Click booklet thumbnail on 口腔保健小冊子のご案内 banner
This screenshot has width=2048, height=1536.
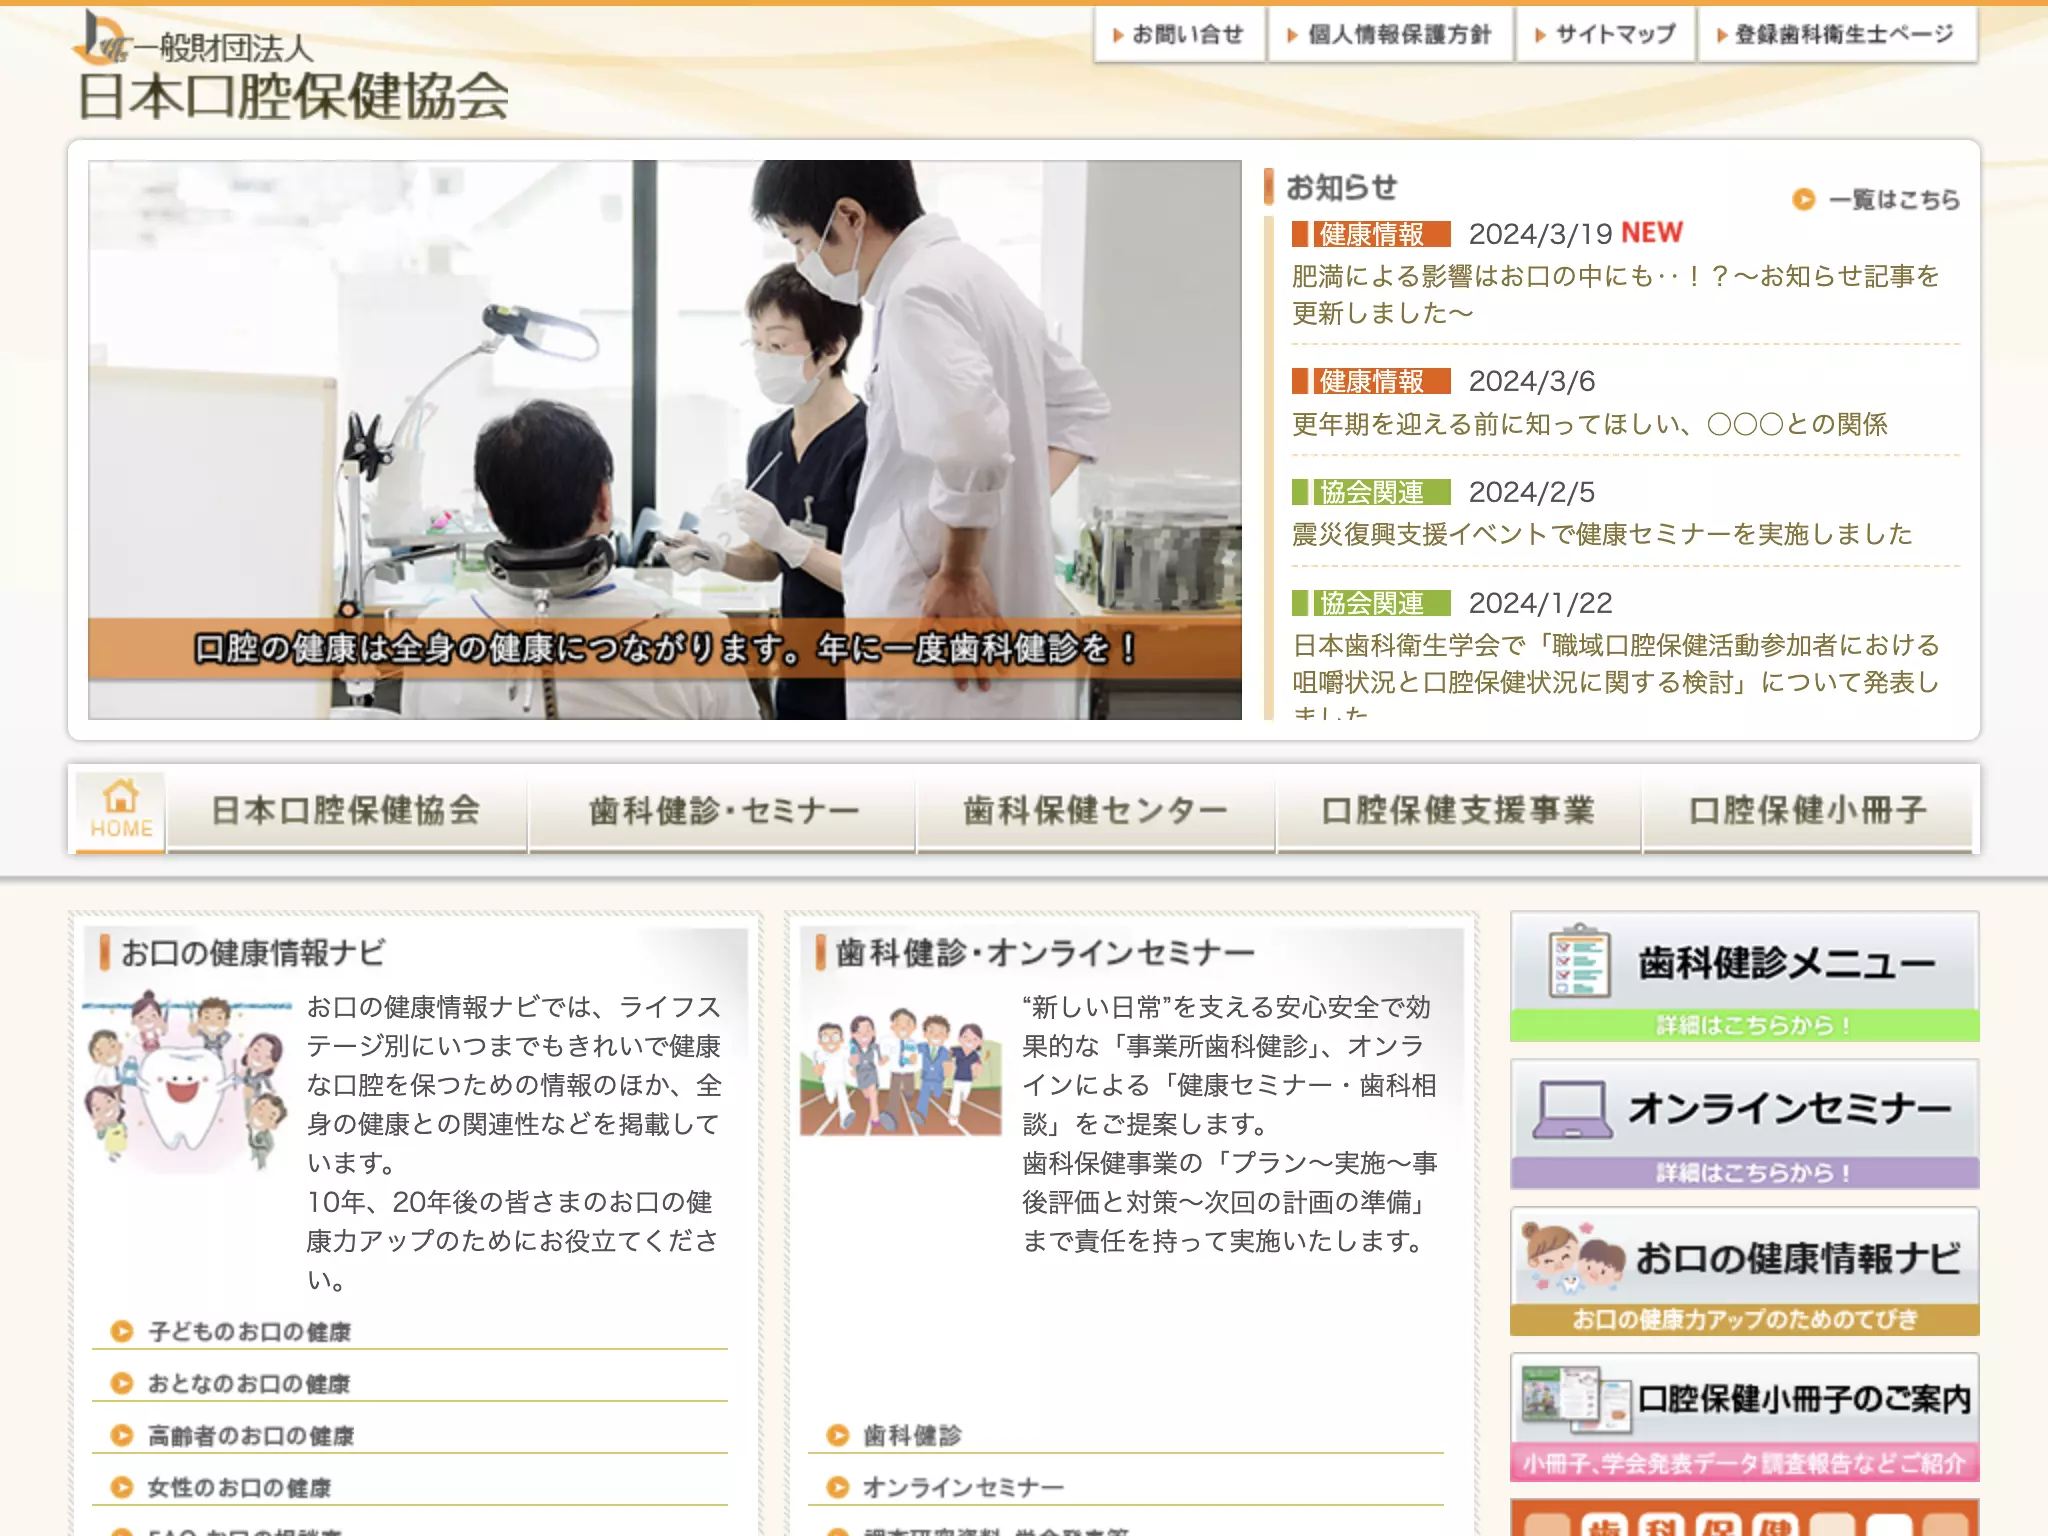point(1575,1398)
